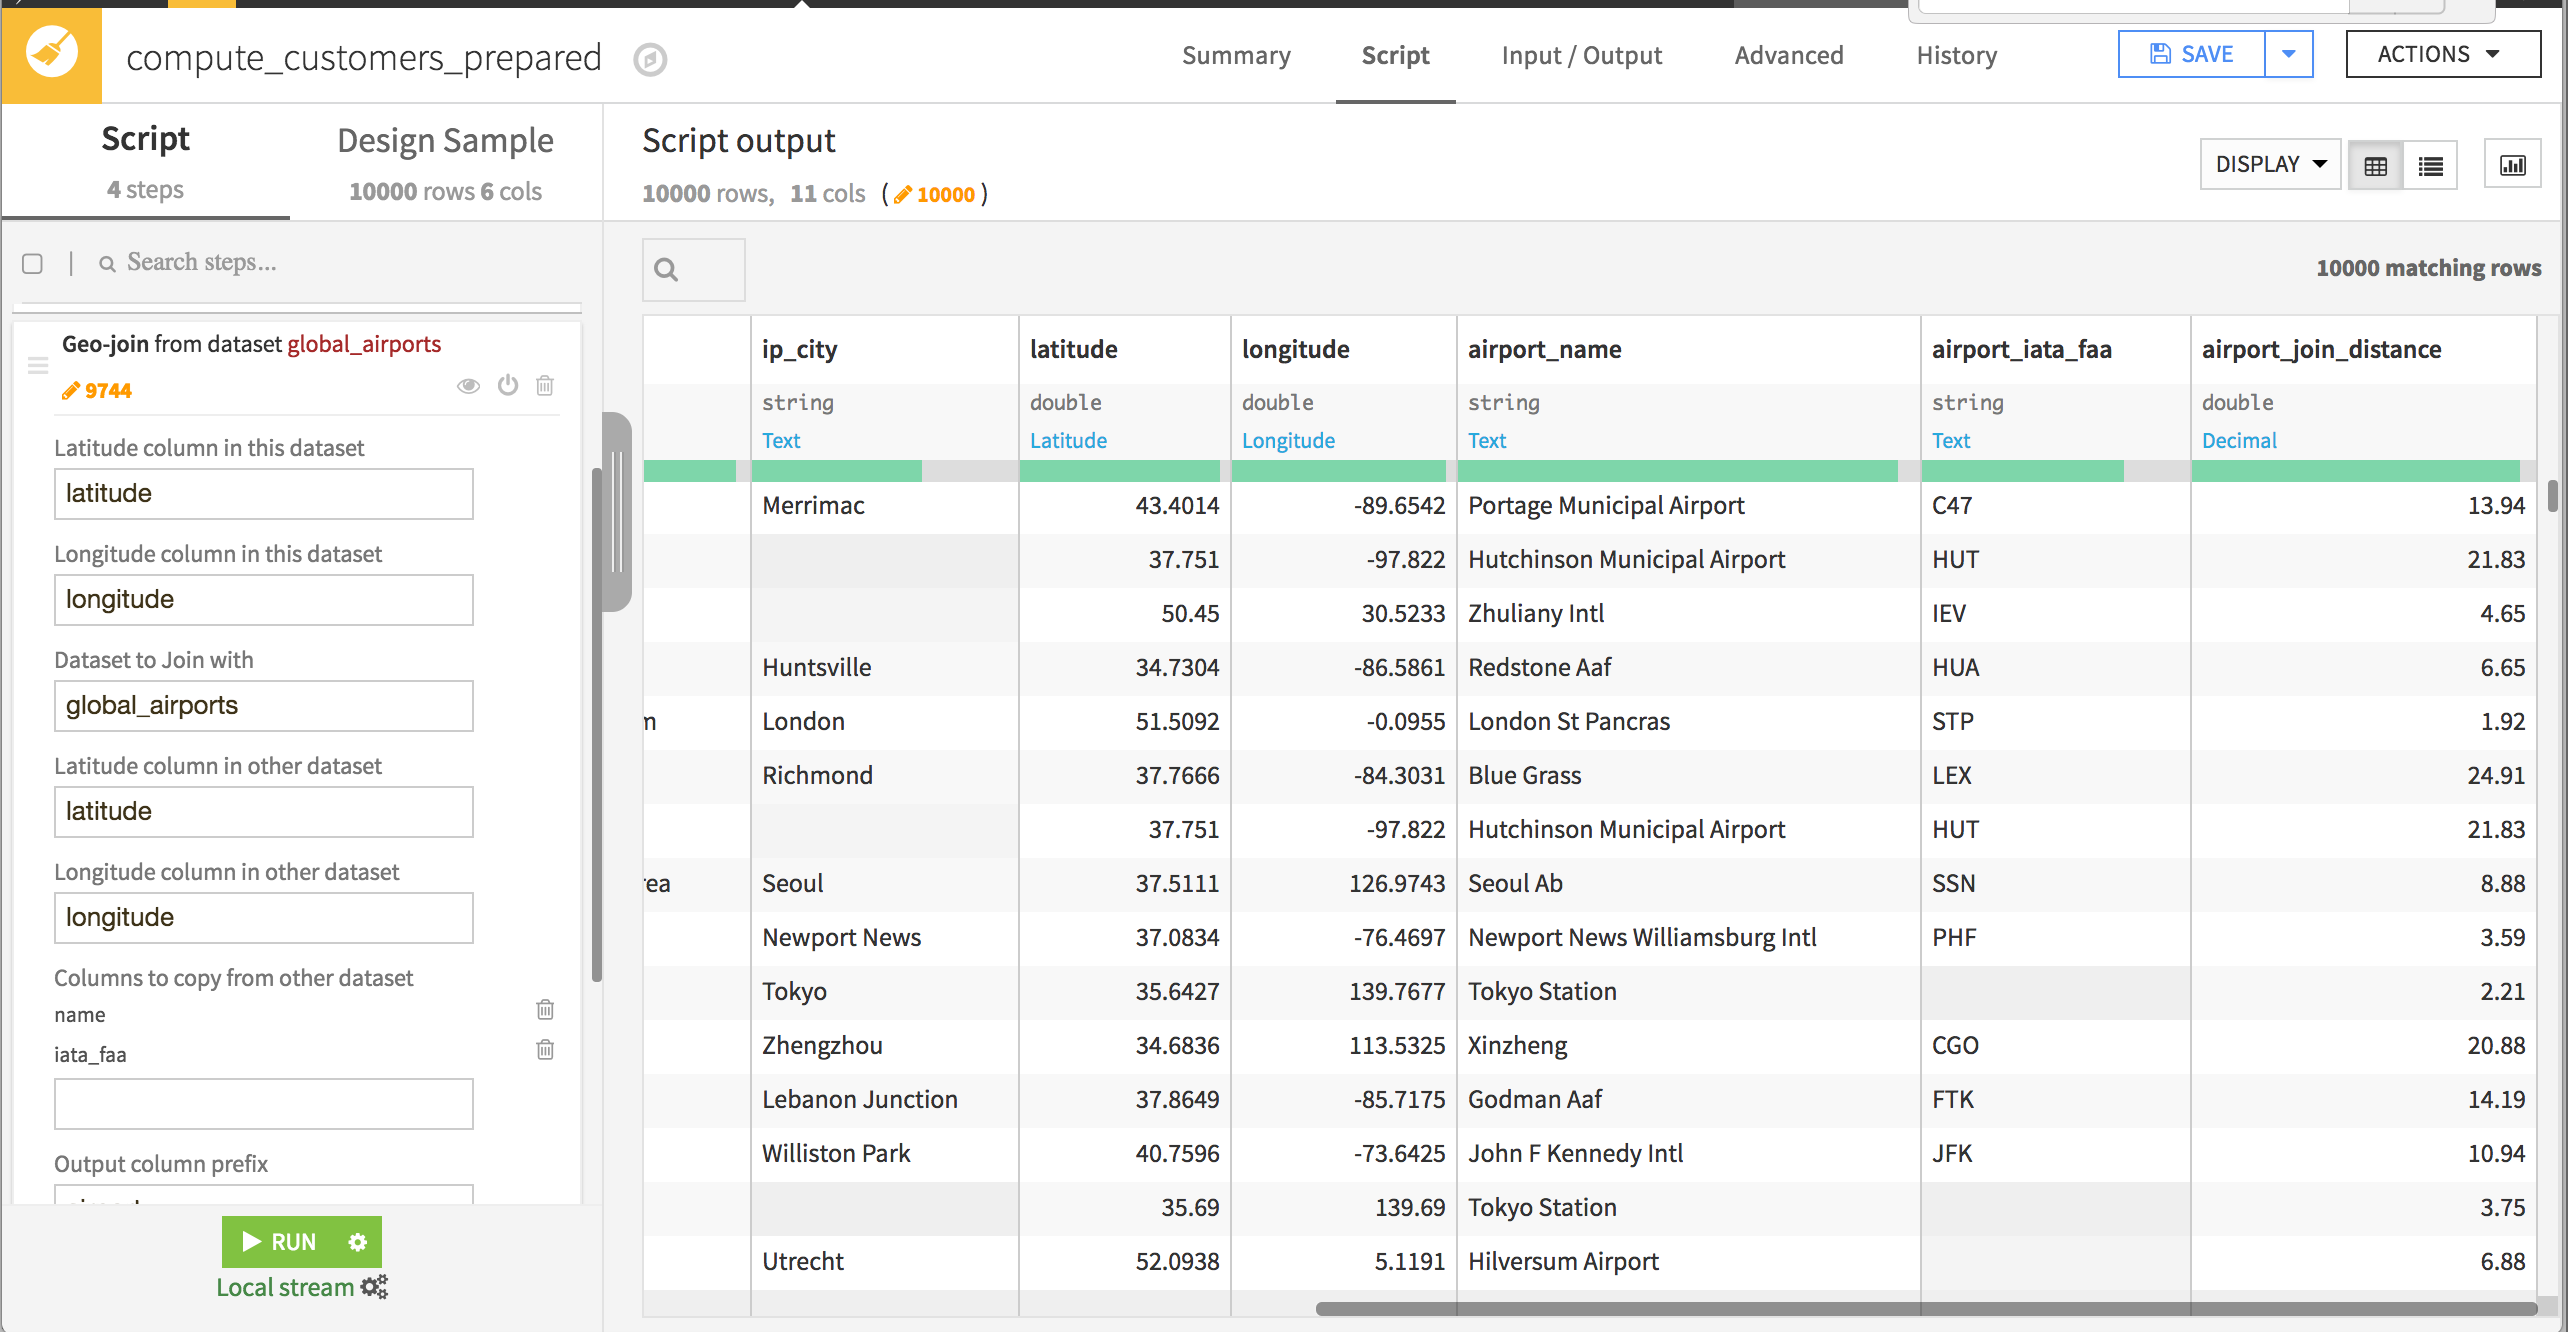Viewport: 2568px width, 1332px height.
Task: Open the latitude column header menu
Action: pyautogui.click(x=1074, y=349)
